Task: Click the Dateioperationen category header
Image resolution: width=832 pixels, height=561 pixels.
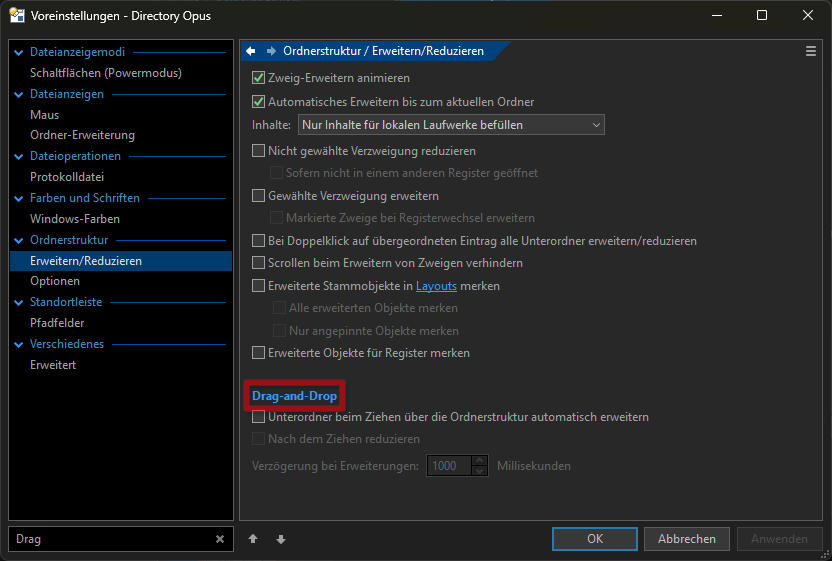Action: click(x=75, y=156)
